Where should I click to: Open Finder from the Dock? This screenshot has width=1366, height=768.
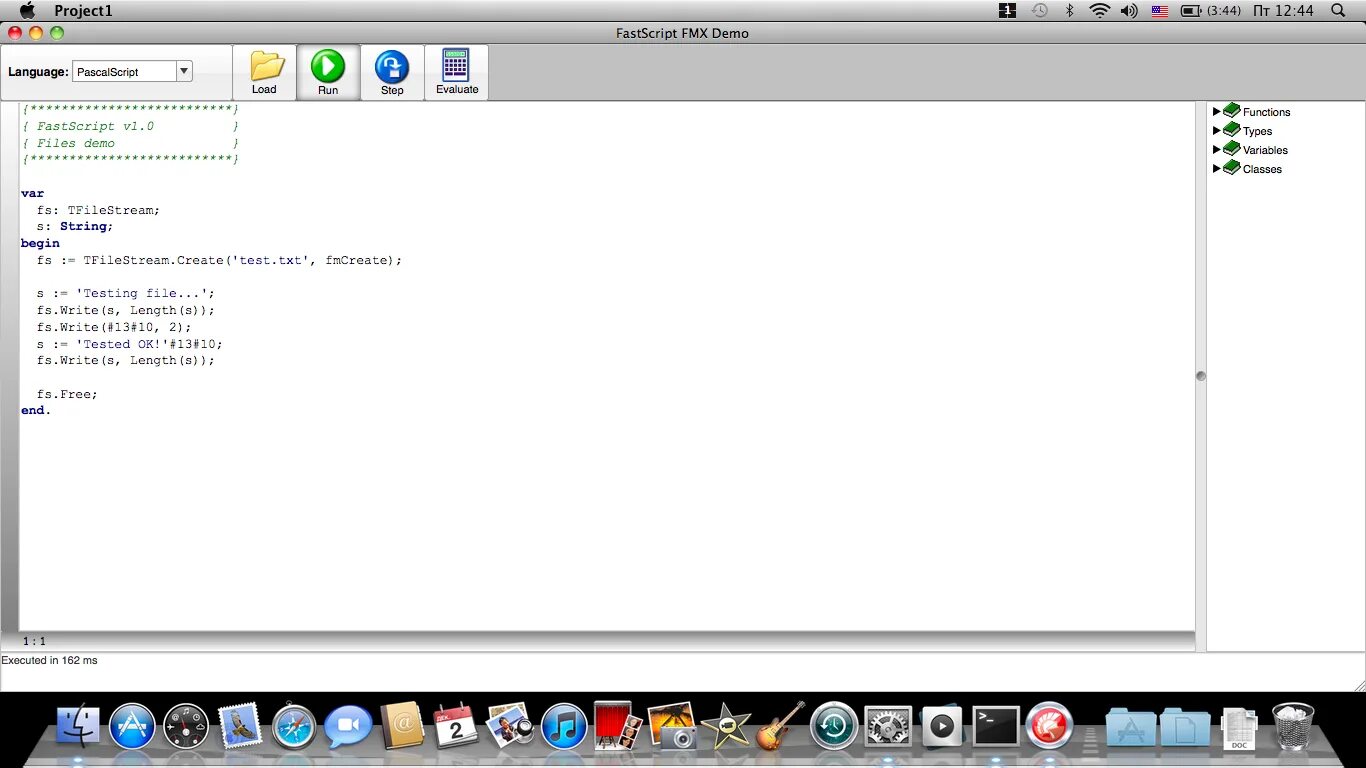point(79,725)
